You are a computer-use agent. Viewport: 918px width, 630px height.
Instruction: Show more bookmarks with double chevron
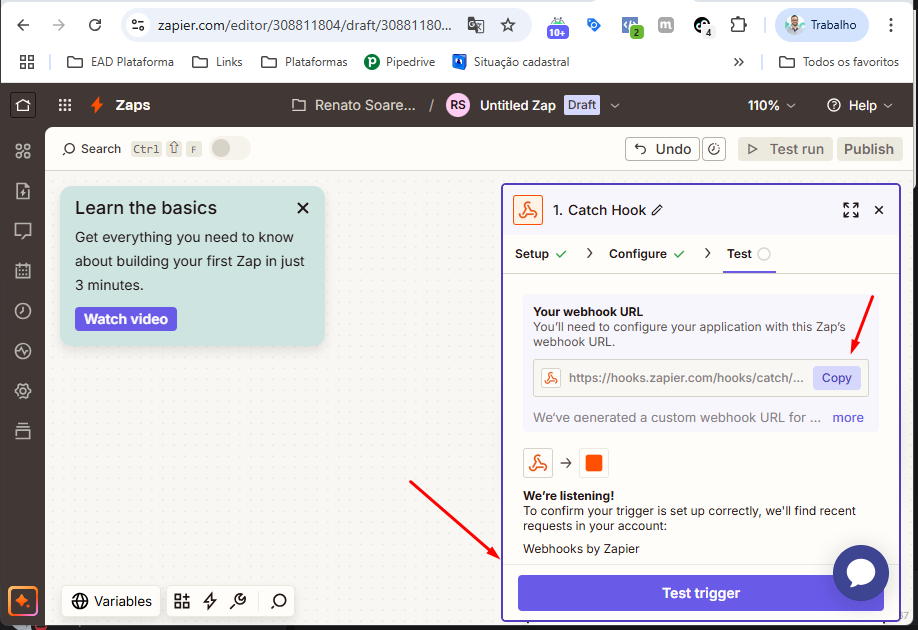(739, 62)
